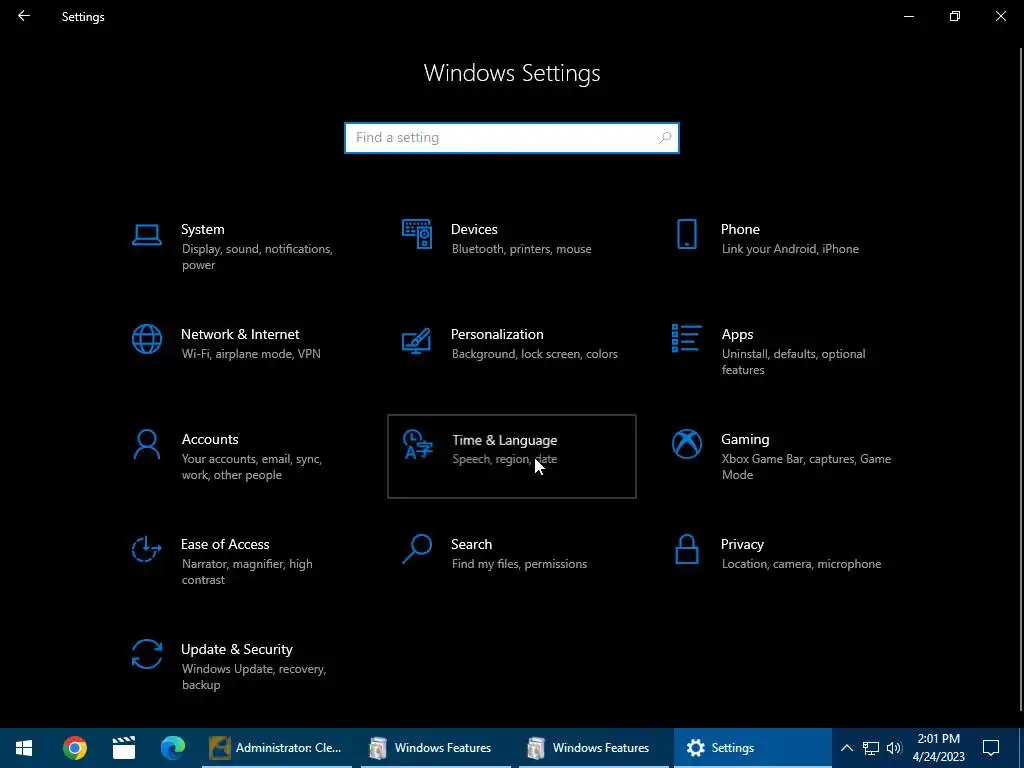Open the Gaming settings title
Image resolution: width=1024 pixels, height=768 pixels.
pos(745,440)
